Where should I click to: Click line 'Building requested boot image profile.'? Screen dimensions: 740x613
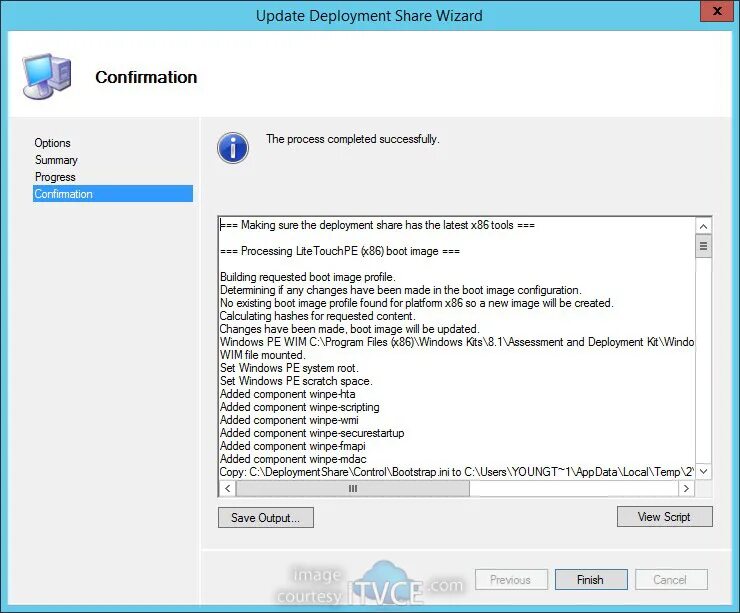308,277
